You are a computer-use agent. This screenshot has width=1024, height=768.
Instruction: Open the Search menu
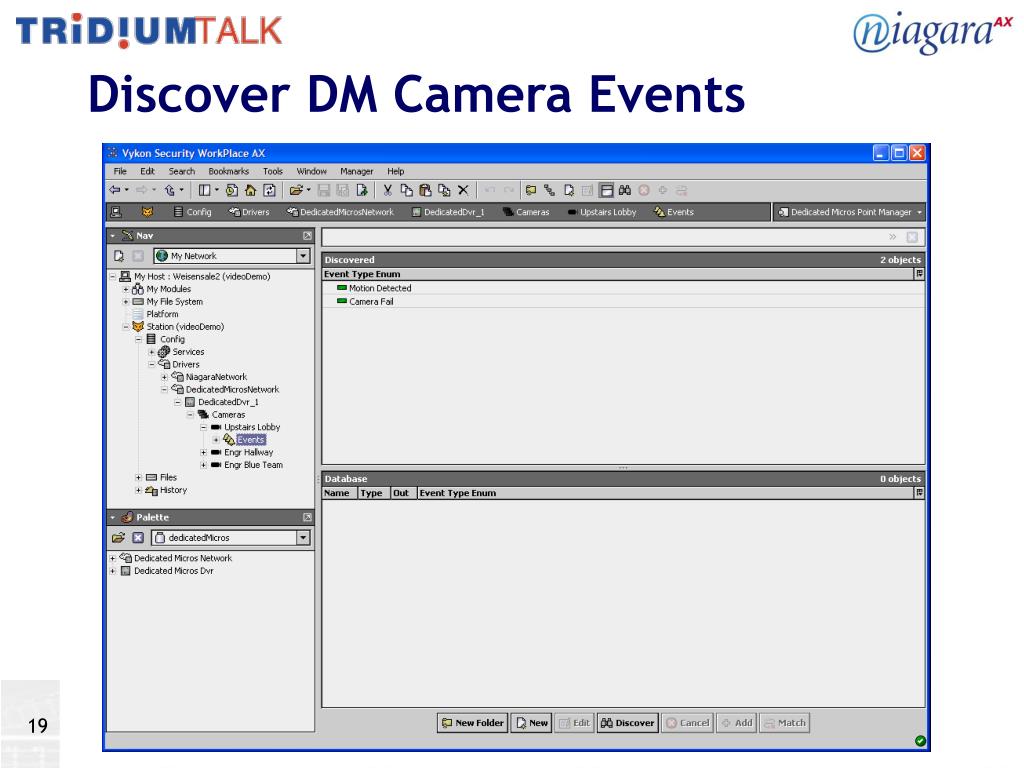click(x=182, y=171)
